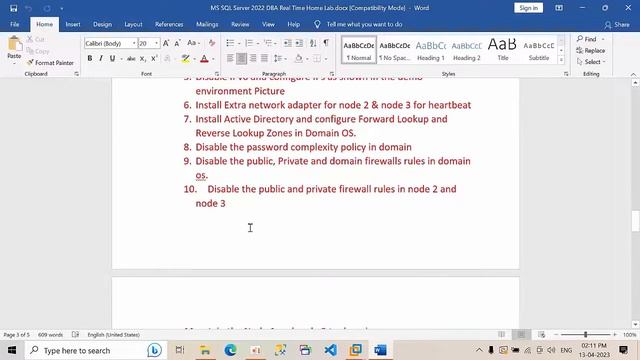640x360 pixels.
Task: Toggle italic formatting
Action: [x=101, y=59]
